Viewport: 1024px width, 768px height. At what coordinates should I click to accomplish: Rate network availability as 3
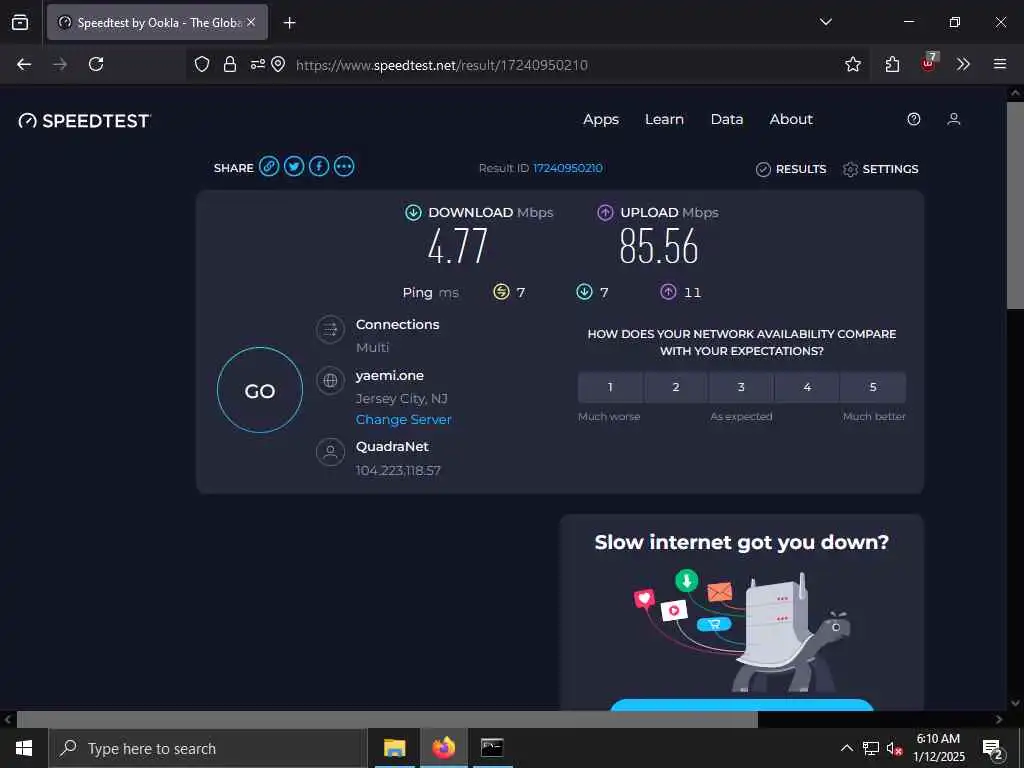(741, 387)
